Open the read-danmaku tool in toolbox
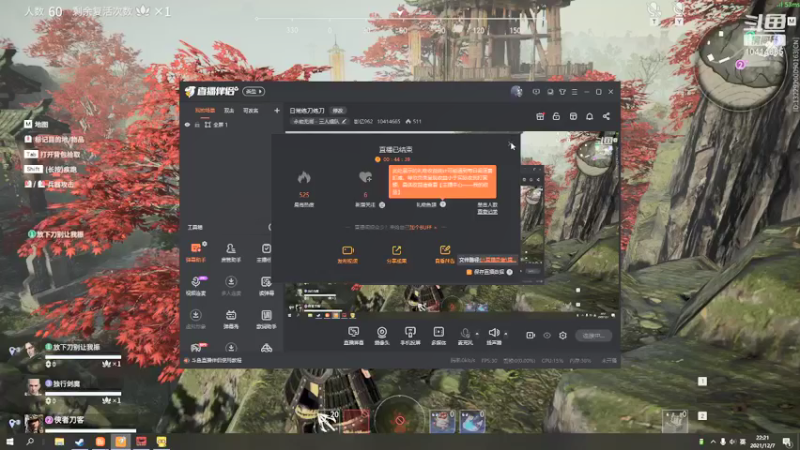800x450 pixels. tap(266, 286)
